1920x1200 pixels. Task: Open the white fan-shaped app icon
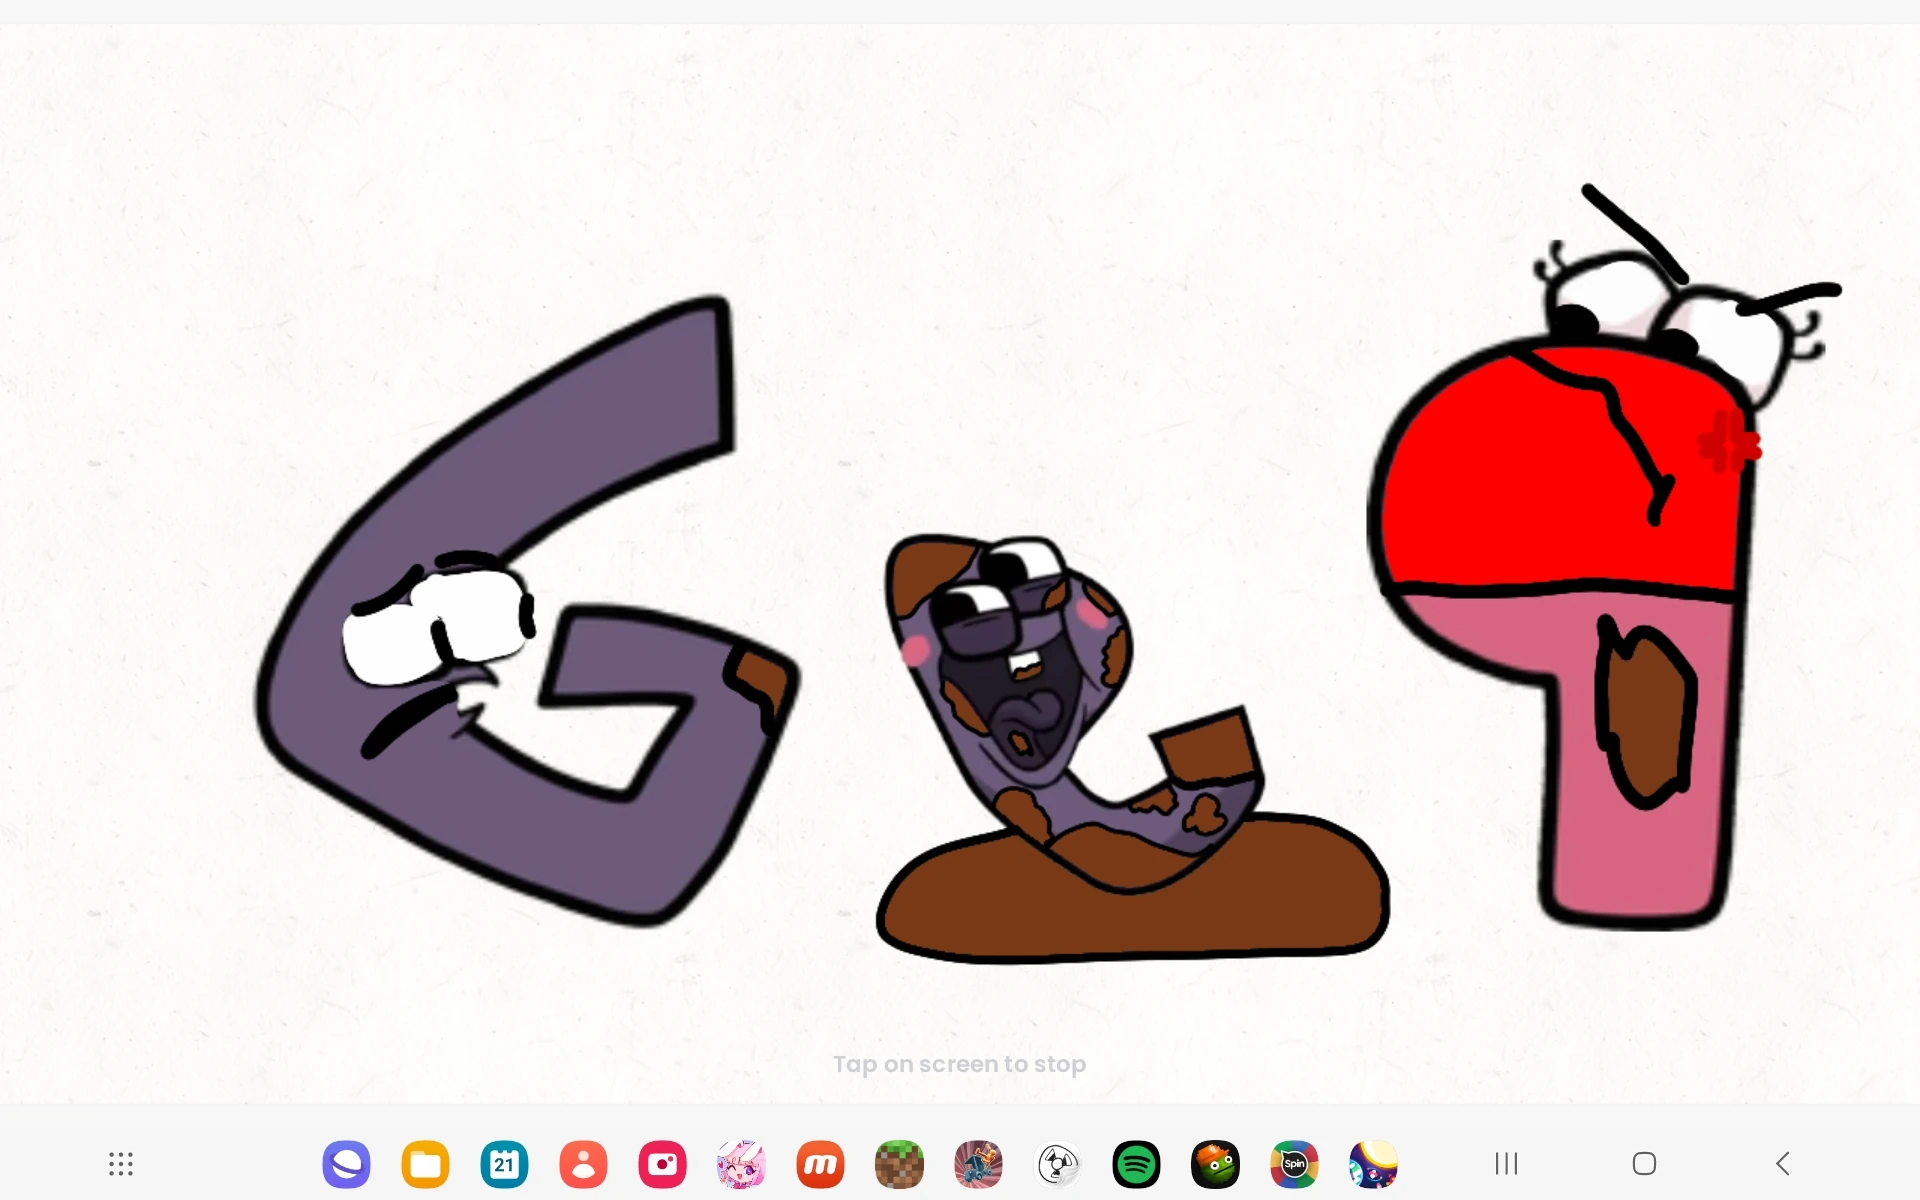pyautogui.click(x=1057, y=1164)
